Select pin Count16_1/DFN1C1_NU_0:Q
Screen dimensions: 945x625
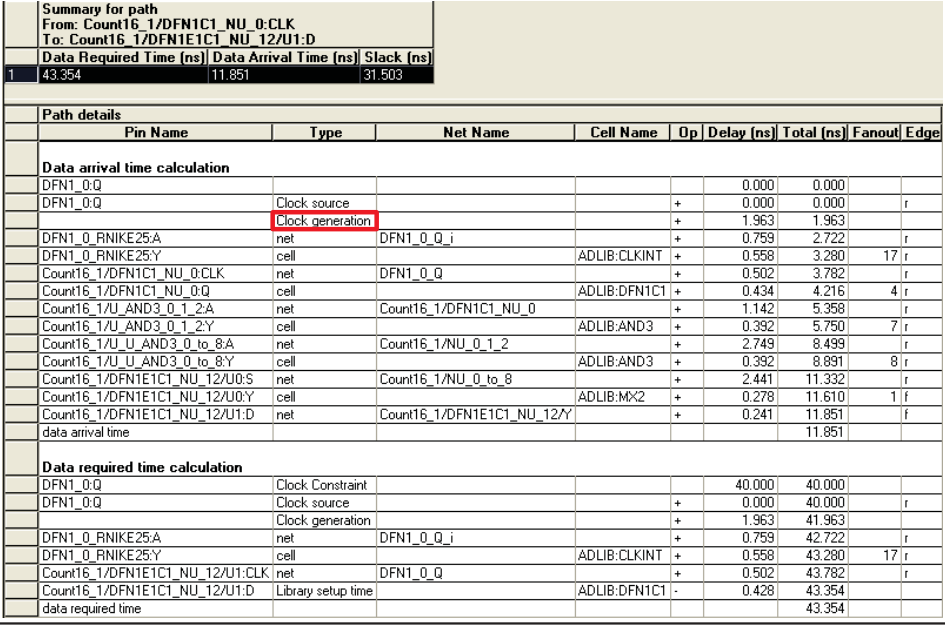pos(156,291)
